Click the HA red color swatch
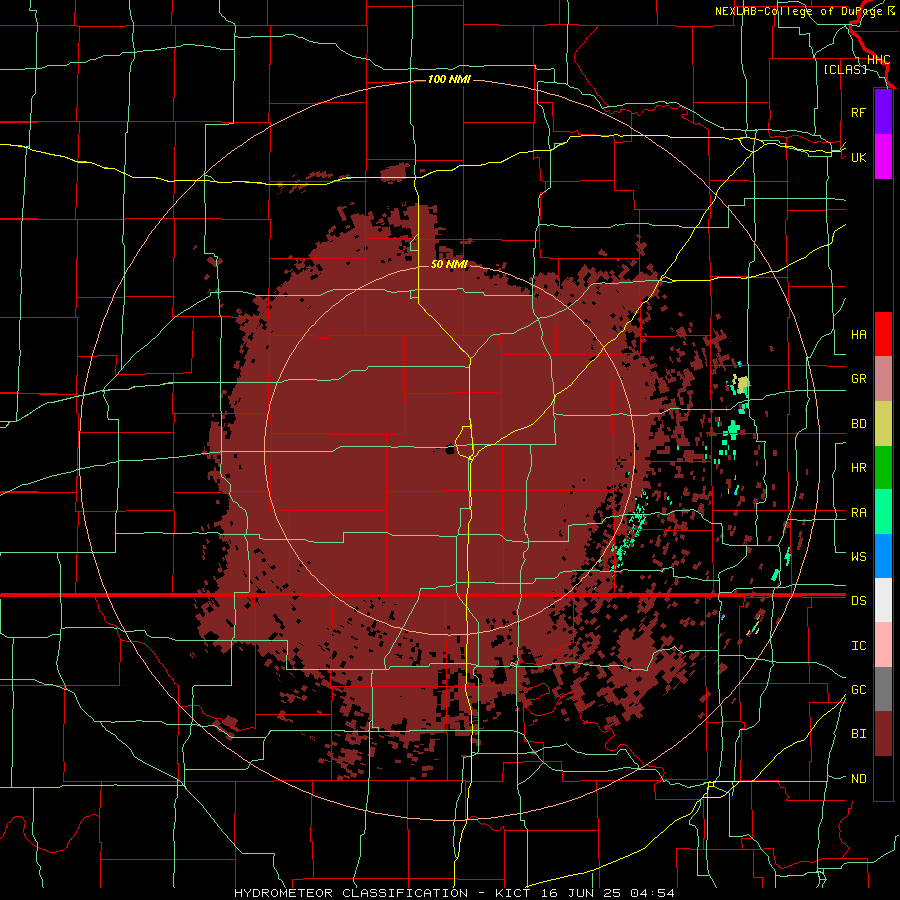The width and height of the screenshot is (900, 900). click(883, 334)
